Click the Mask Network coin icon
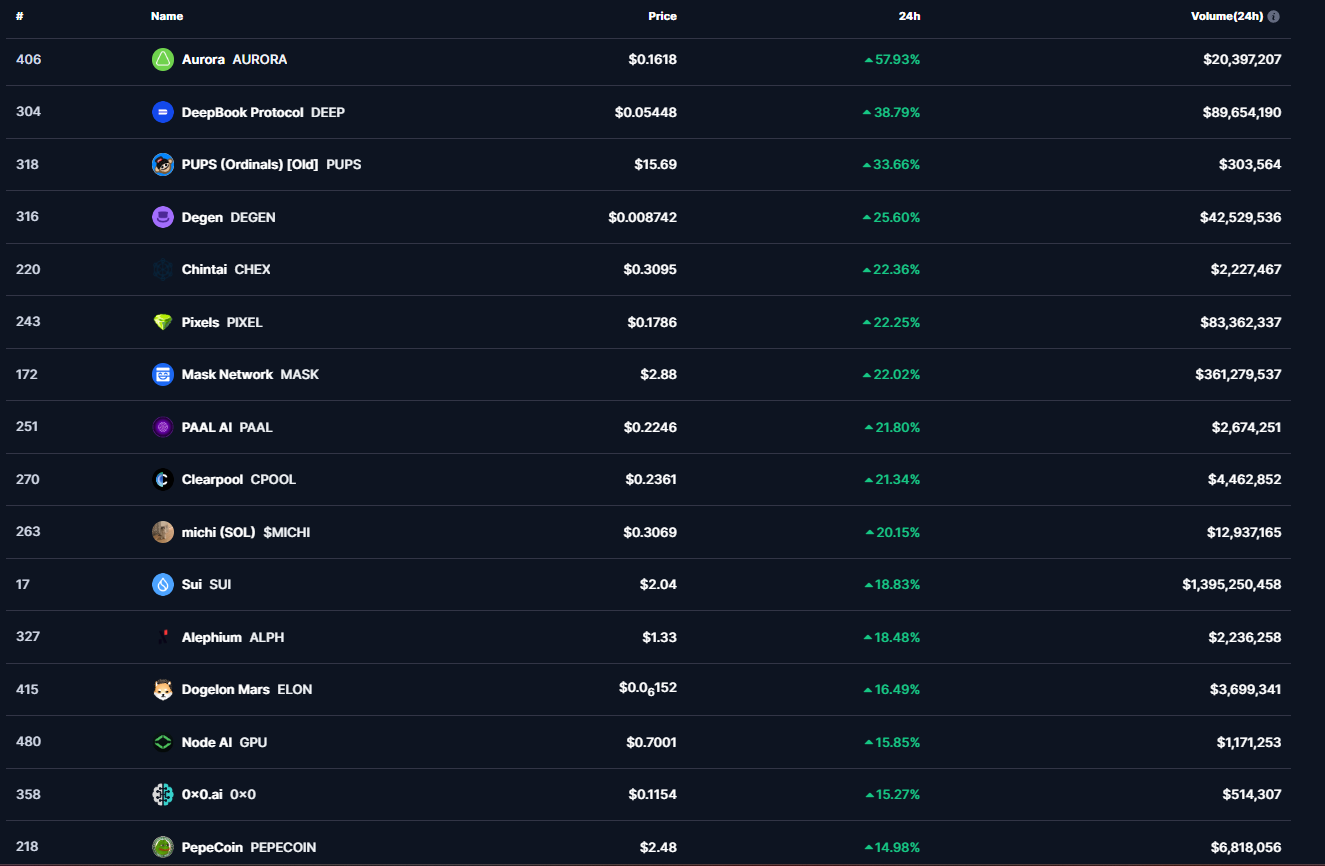The height and width of the screenshot is (866, 1325). (x=162, y=375)
